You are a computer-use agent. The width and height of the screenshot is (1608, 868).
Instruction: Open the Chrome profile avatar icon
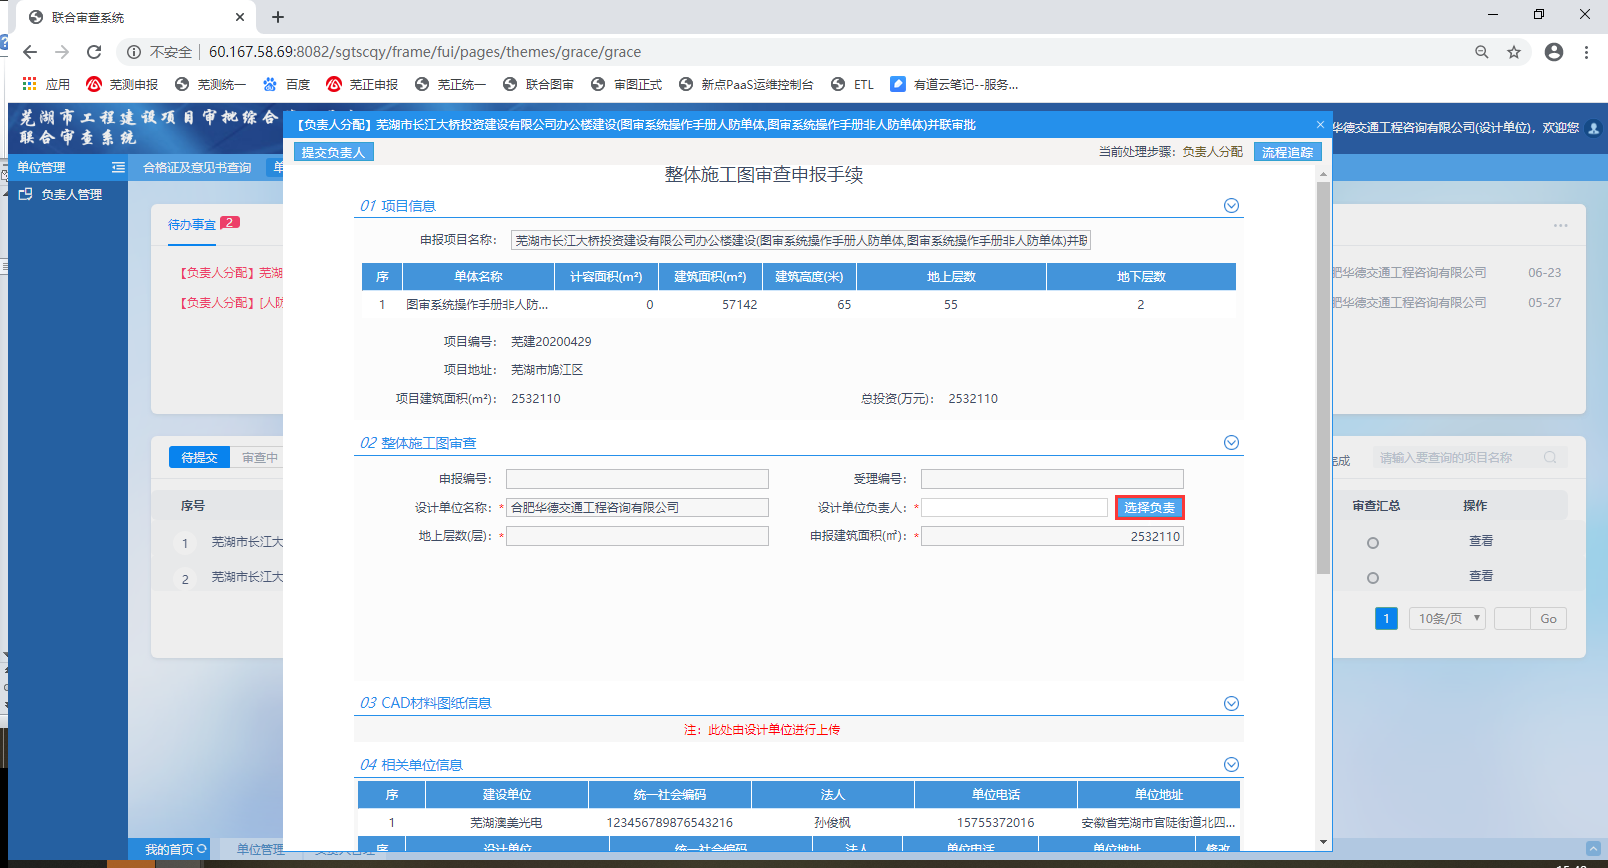coord(1553,52)
